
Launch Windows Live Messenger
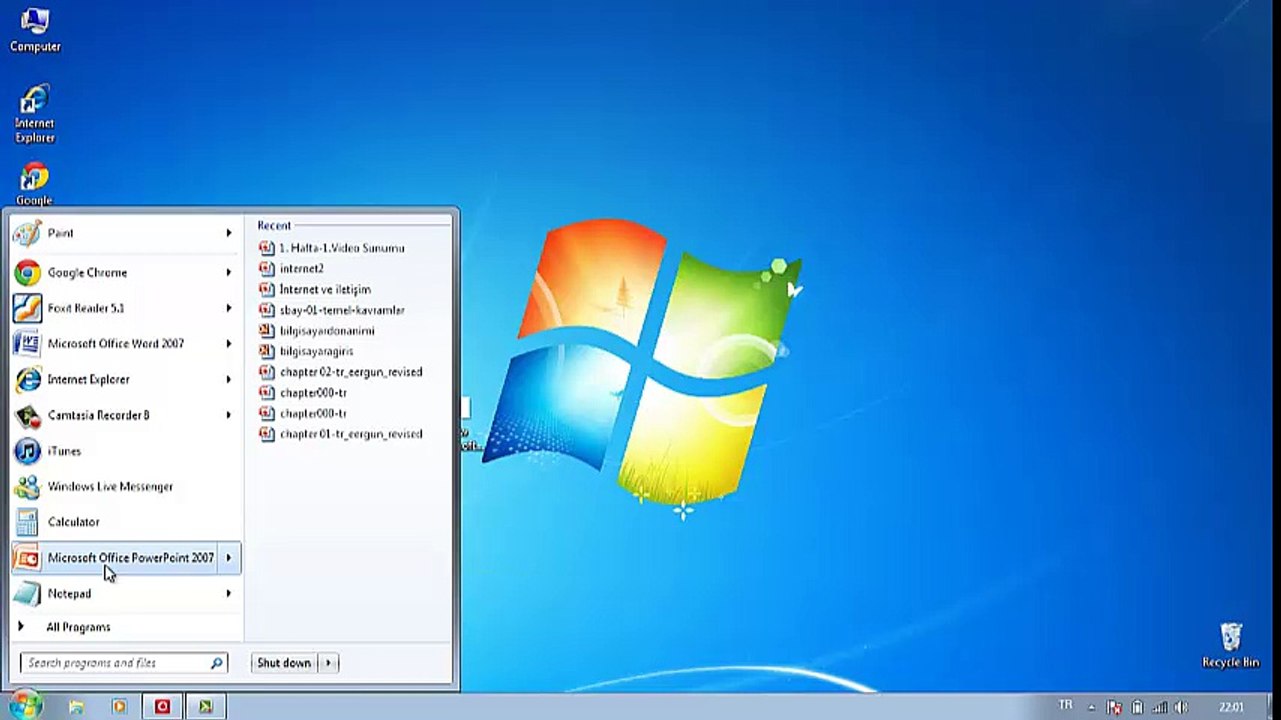125,486
